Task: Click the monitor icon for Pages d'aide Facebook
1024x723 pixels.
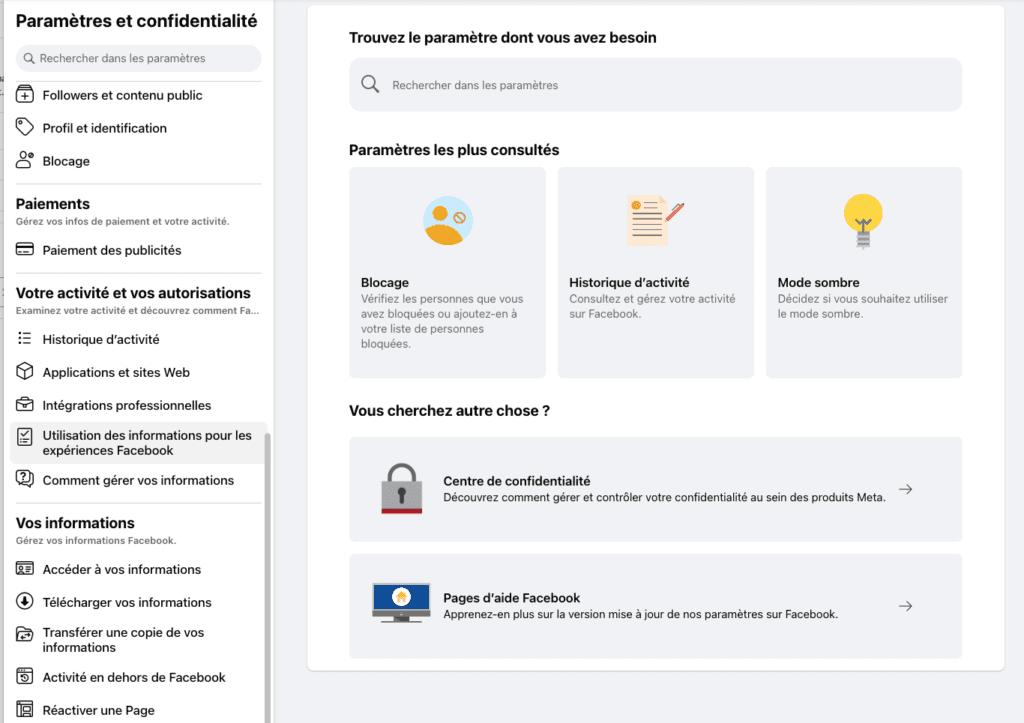Action: pos(401,602)
